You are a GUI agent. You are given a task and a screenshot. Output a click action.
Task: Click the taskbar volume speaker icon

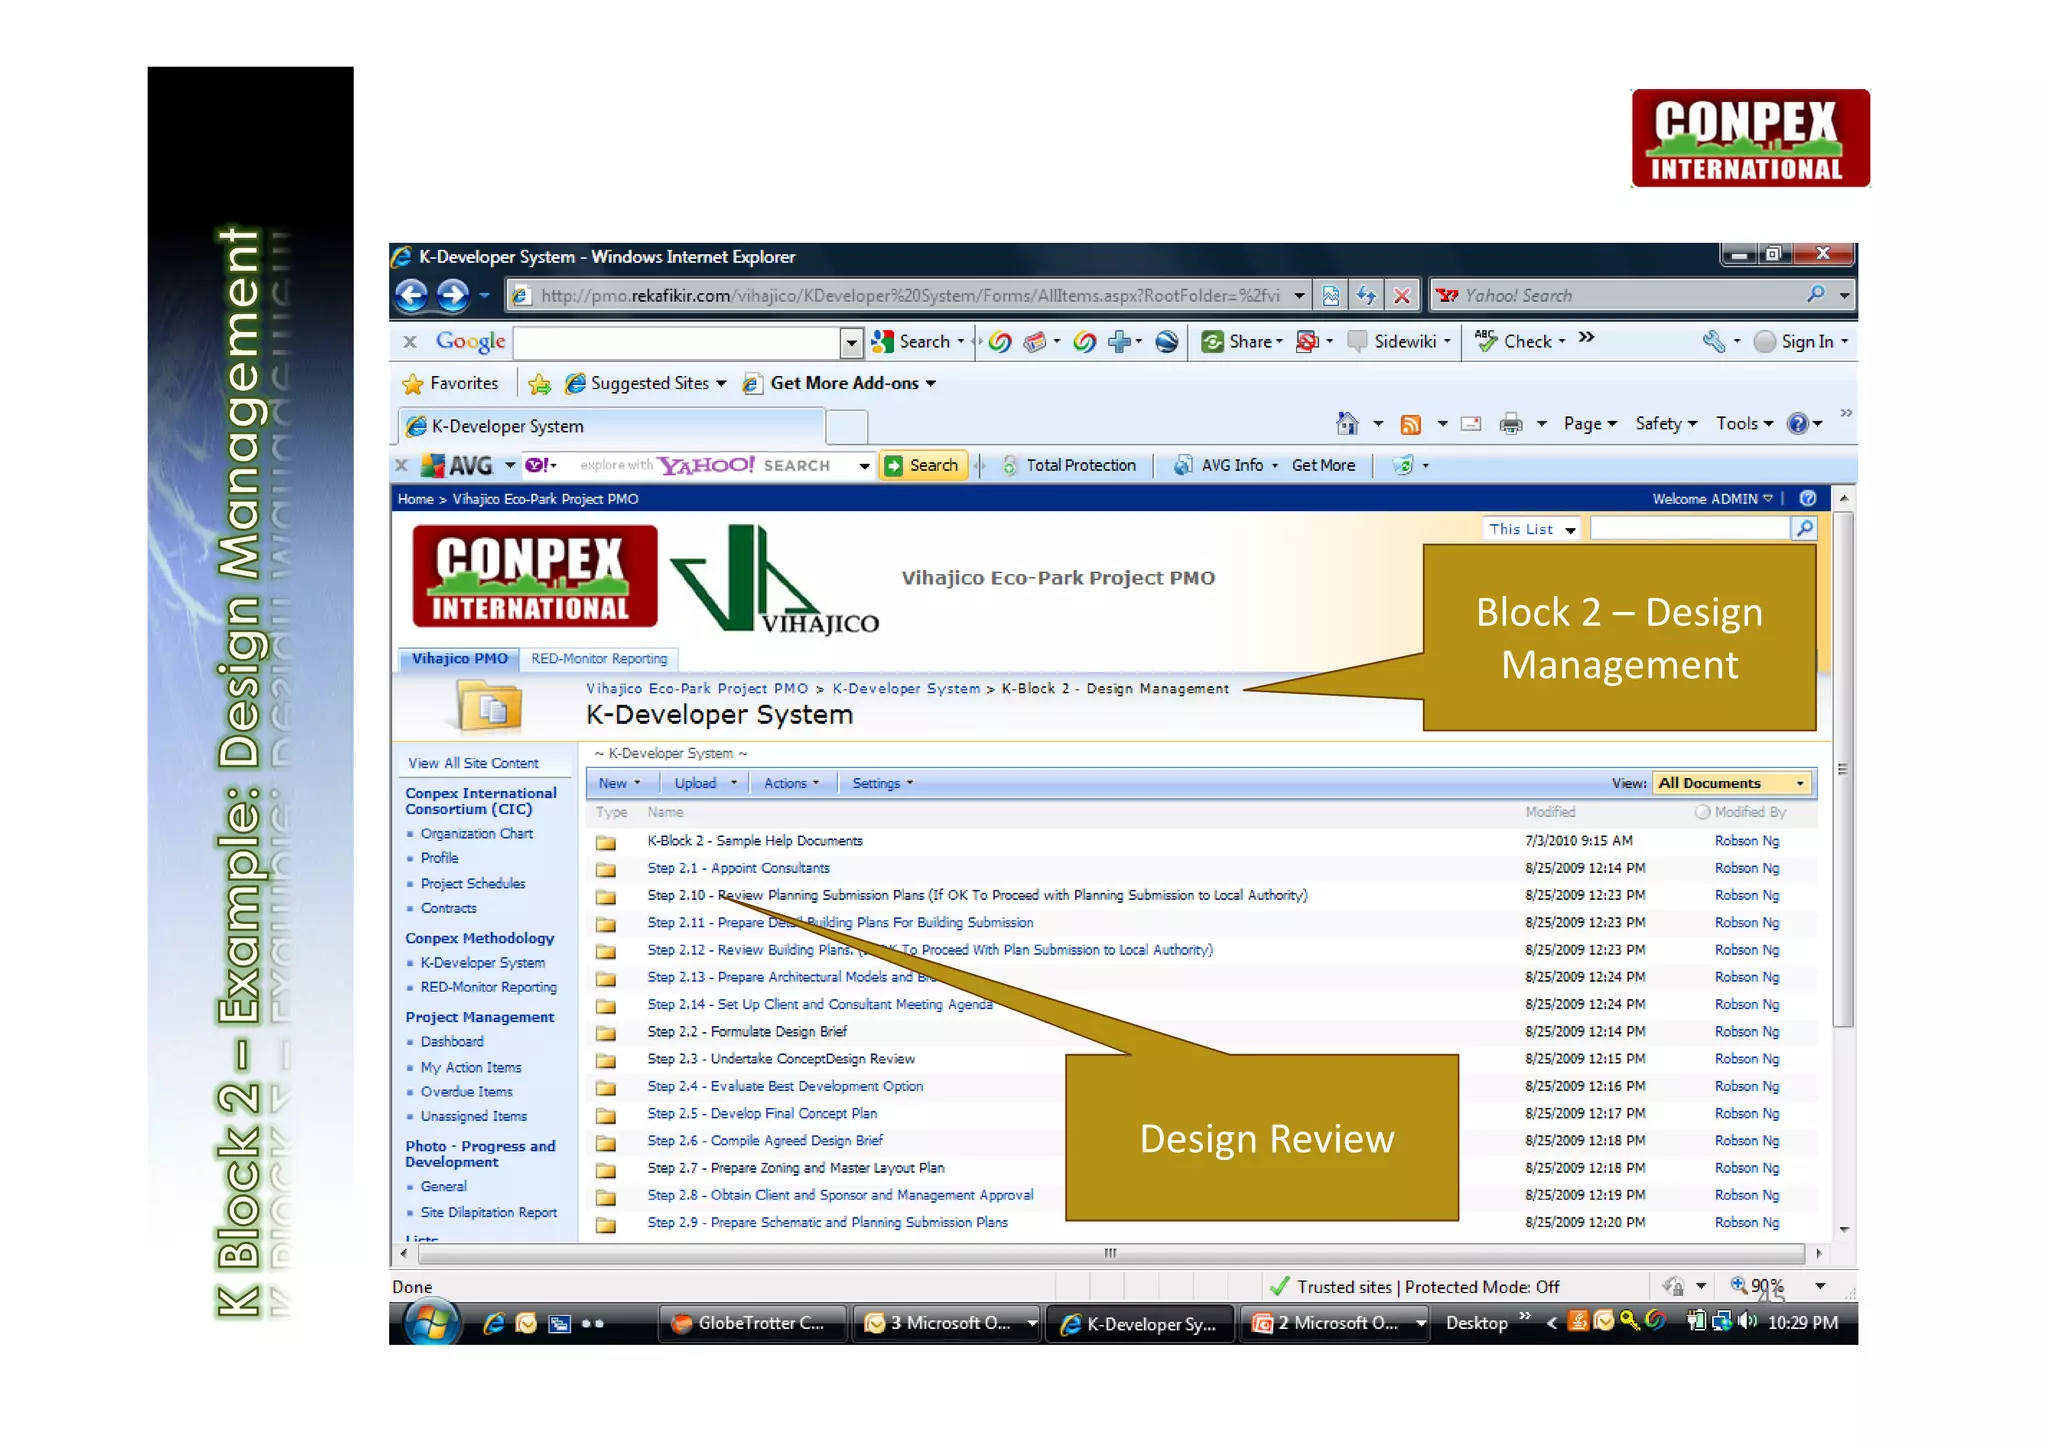point(1747,1322)
